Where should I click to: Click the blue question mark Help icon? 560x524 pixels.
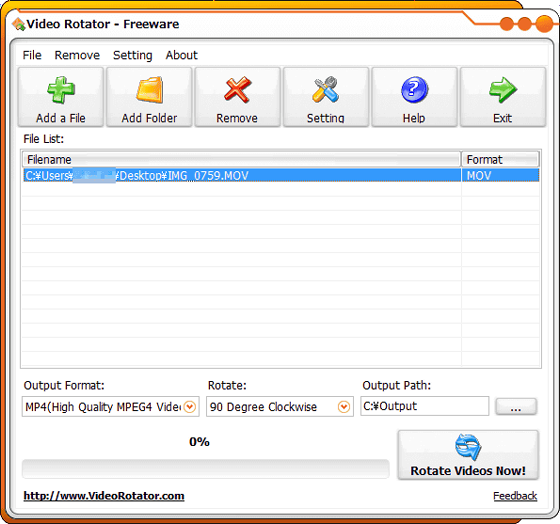click(x=414, y=90)
